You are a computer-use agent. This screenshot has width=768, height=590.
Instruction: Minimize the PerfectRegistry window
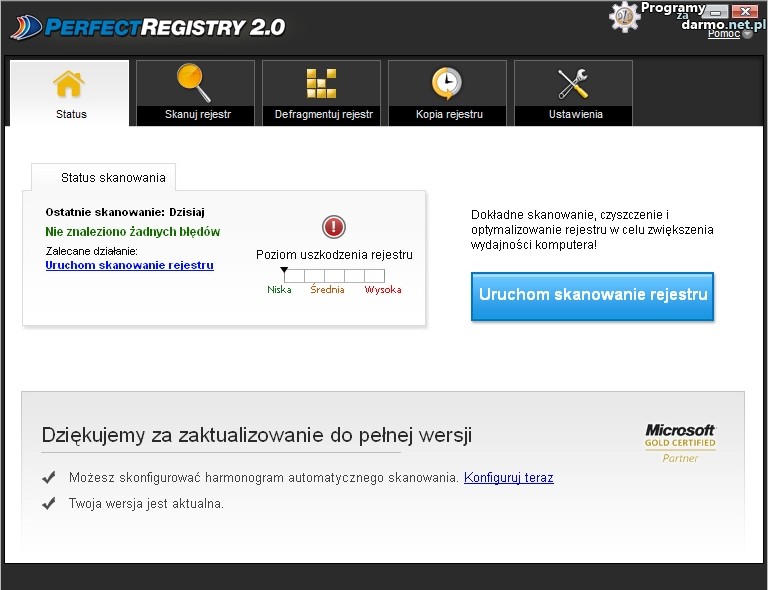(715, 12)
